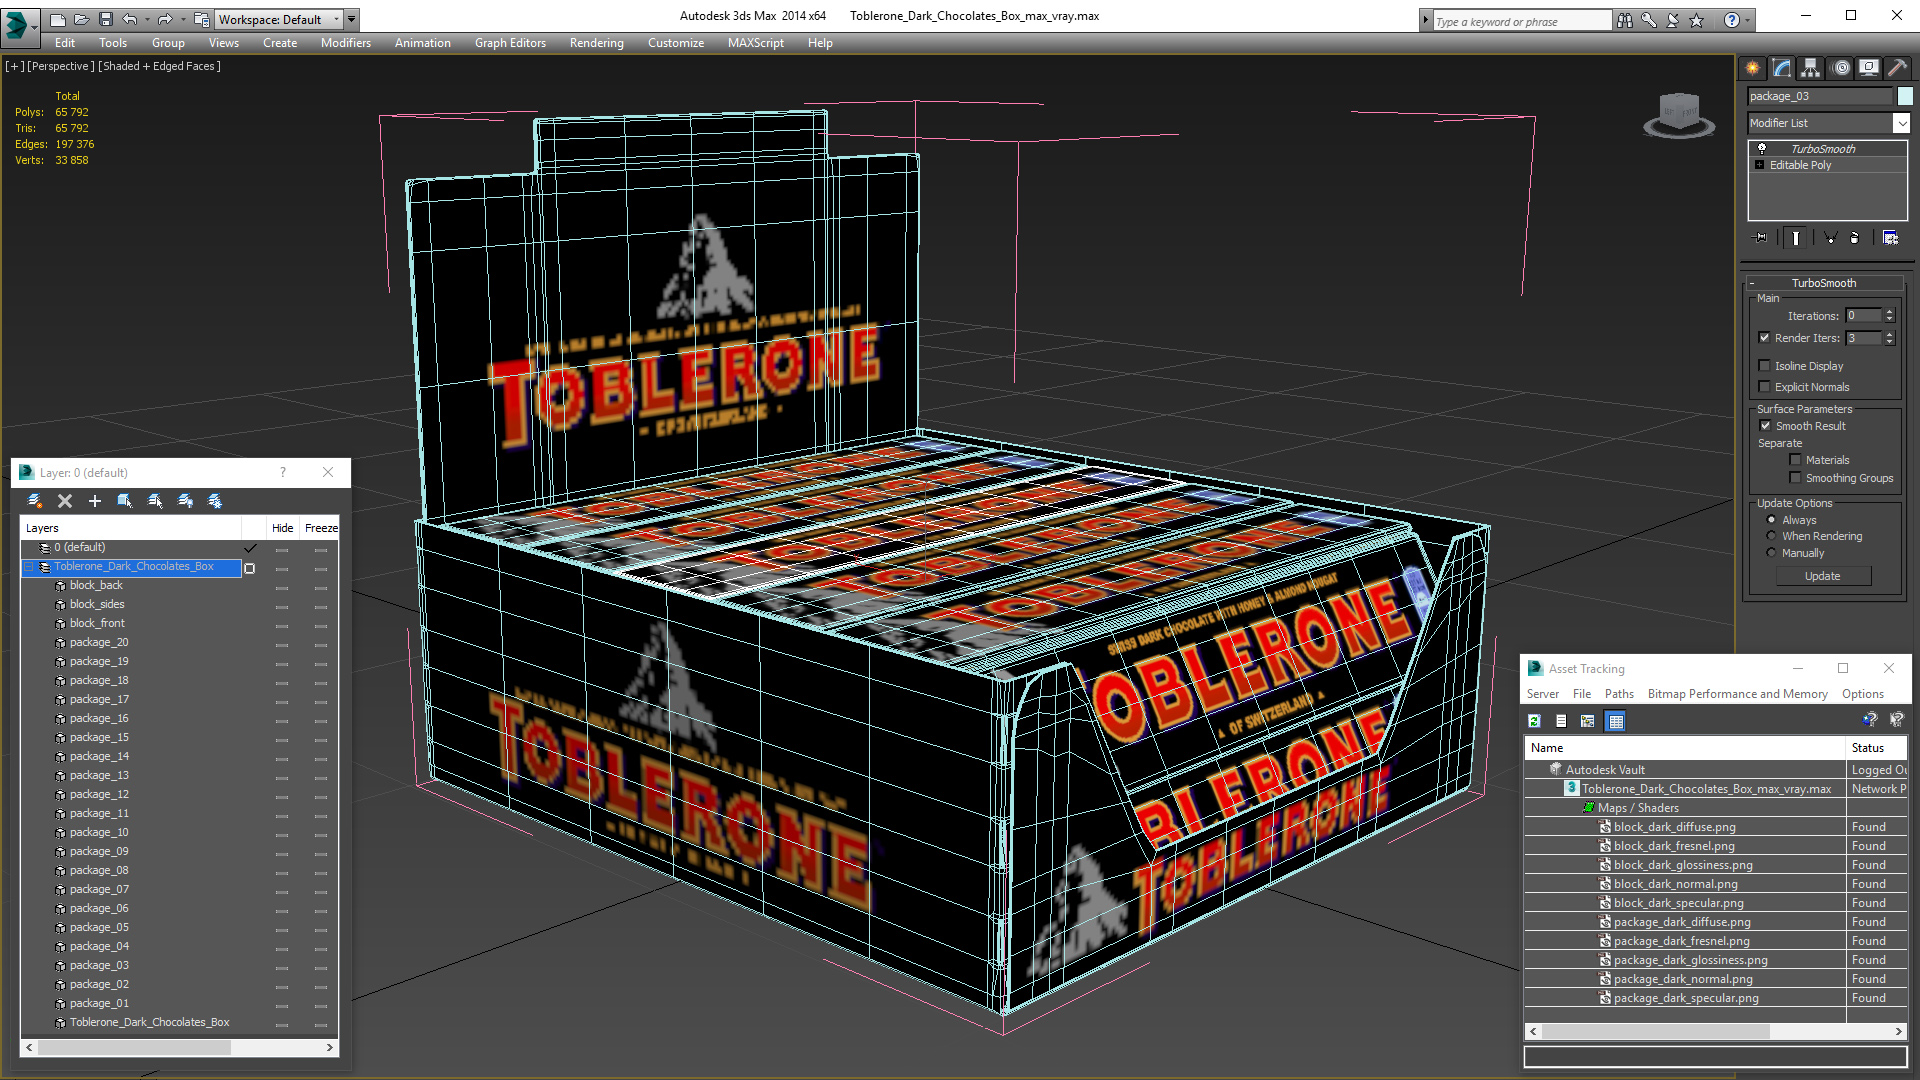
Task: Click Refresh icon in Asset Tracking toolbar
Action: (x=1535, y=721)
